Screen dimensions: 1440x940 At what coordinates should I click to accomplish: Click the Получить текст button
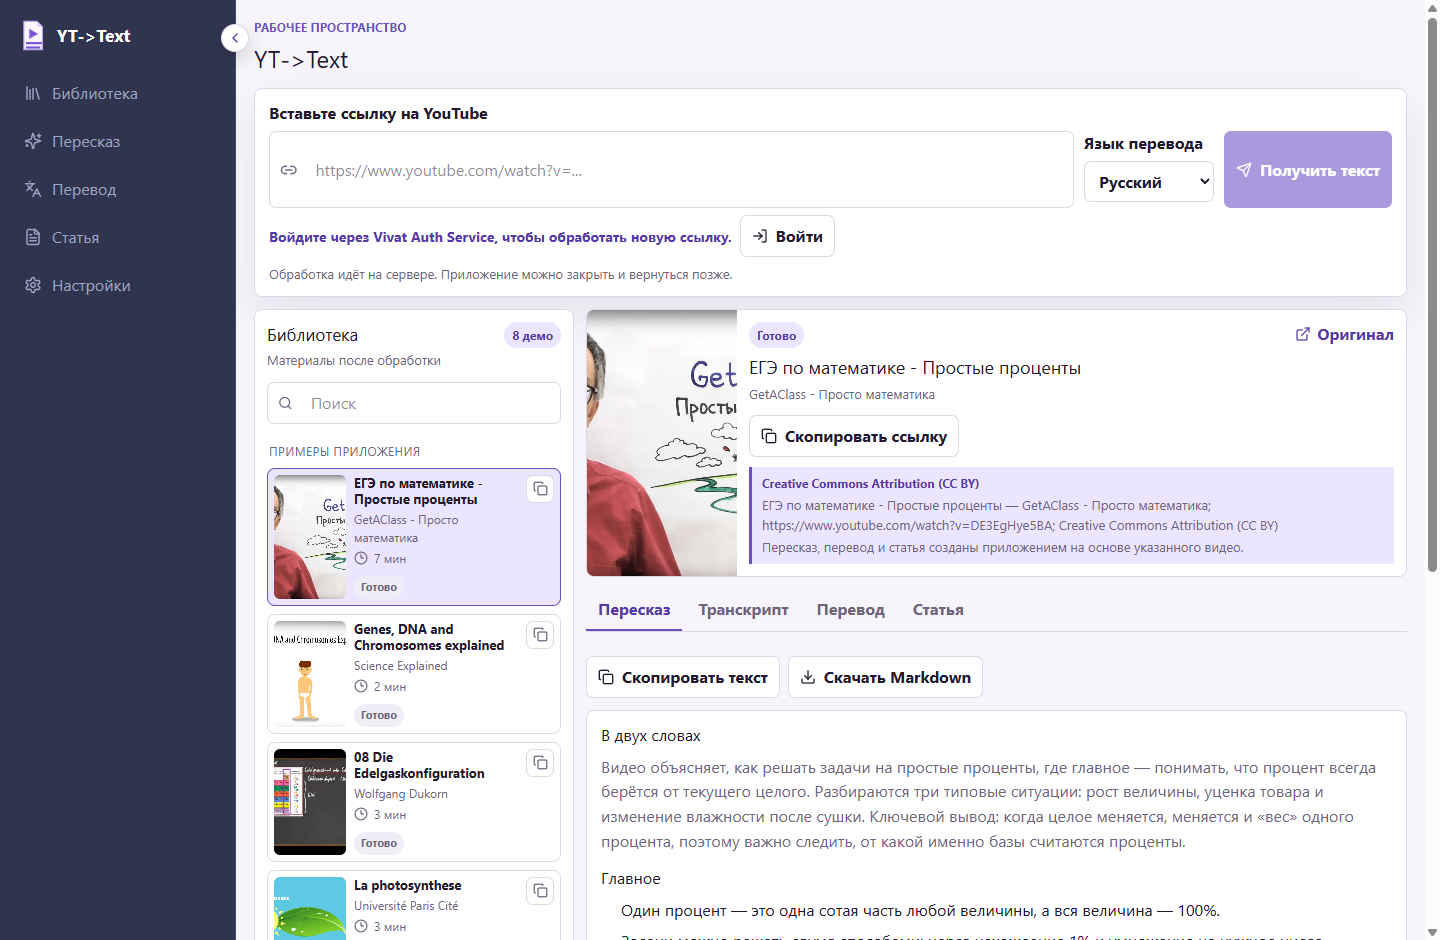(x=1308, y=170)
